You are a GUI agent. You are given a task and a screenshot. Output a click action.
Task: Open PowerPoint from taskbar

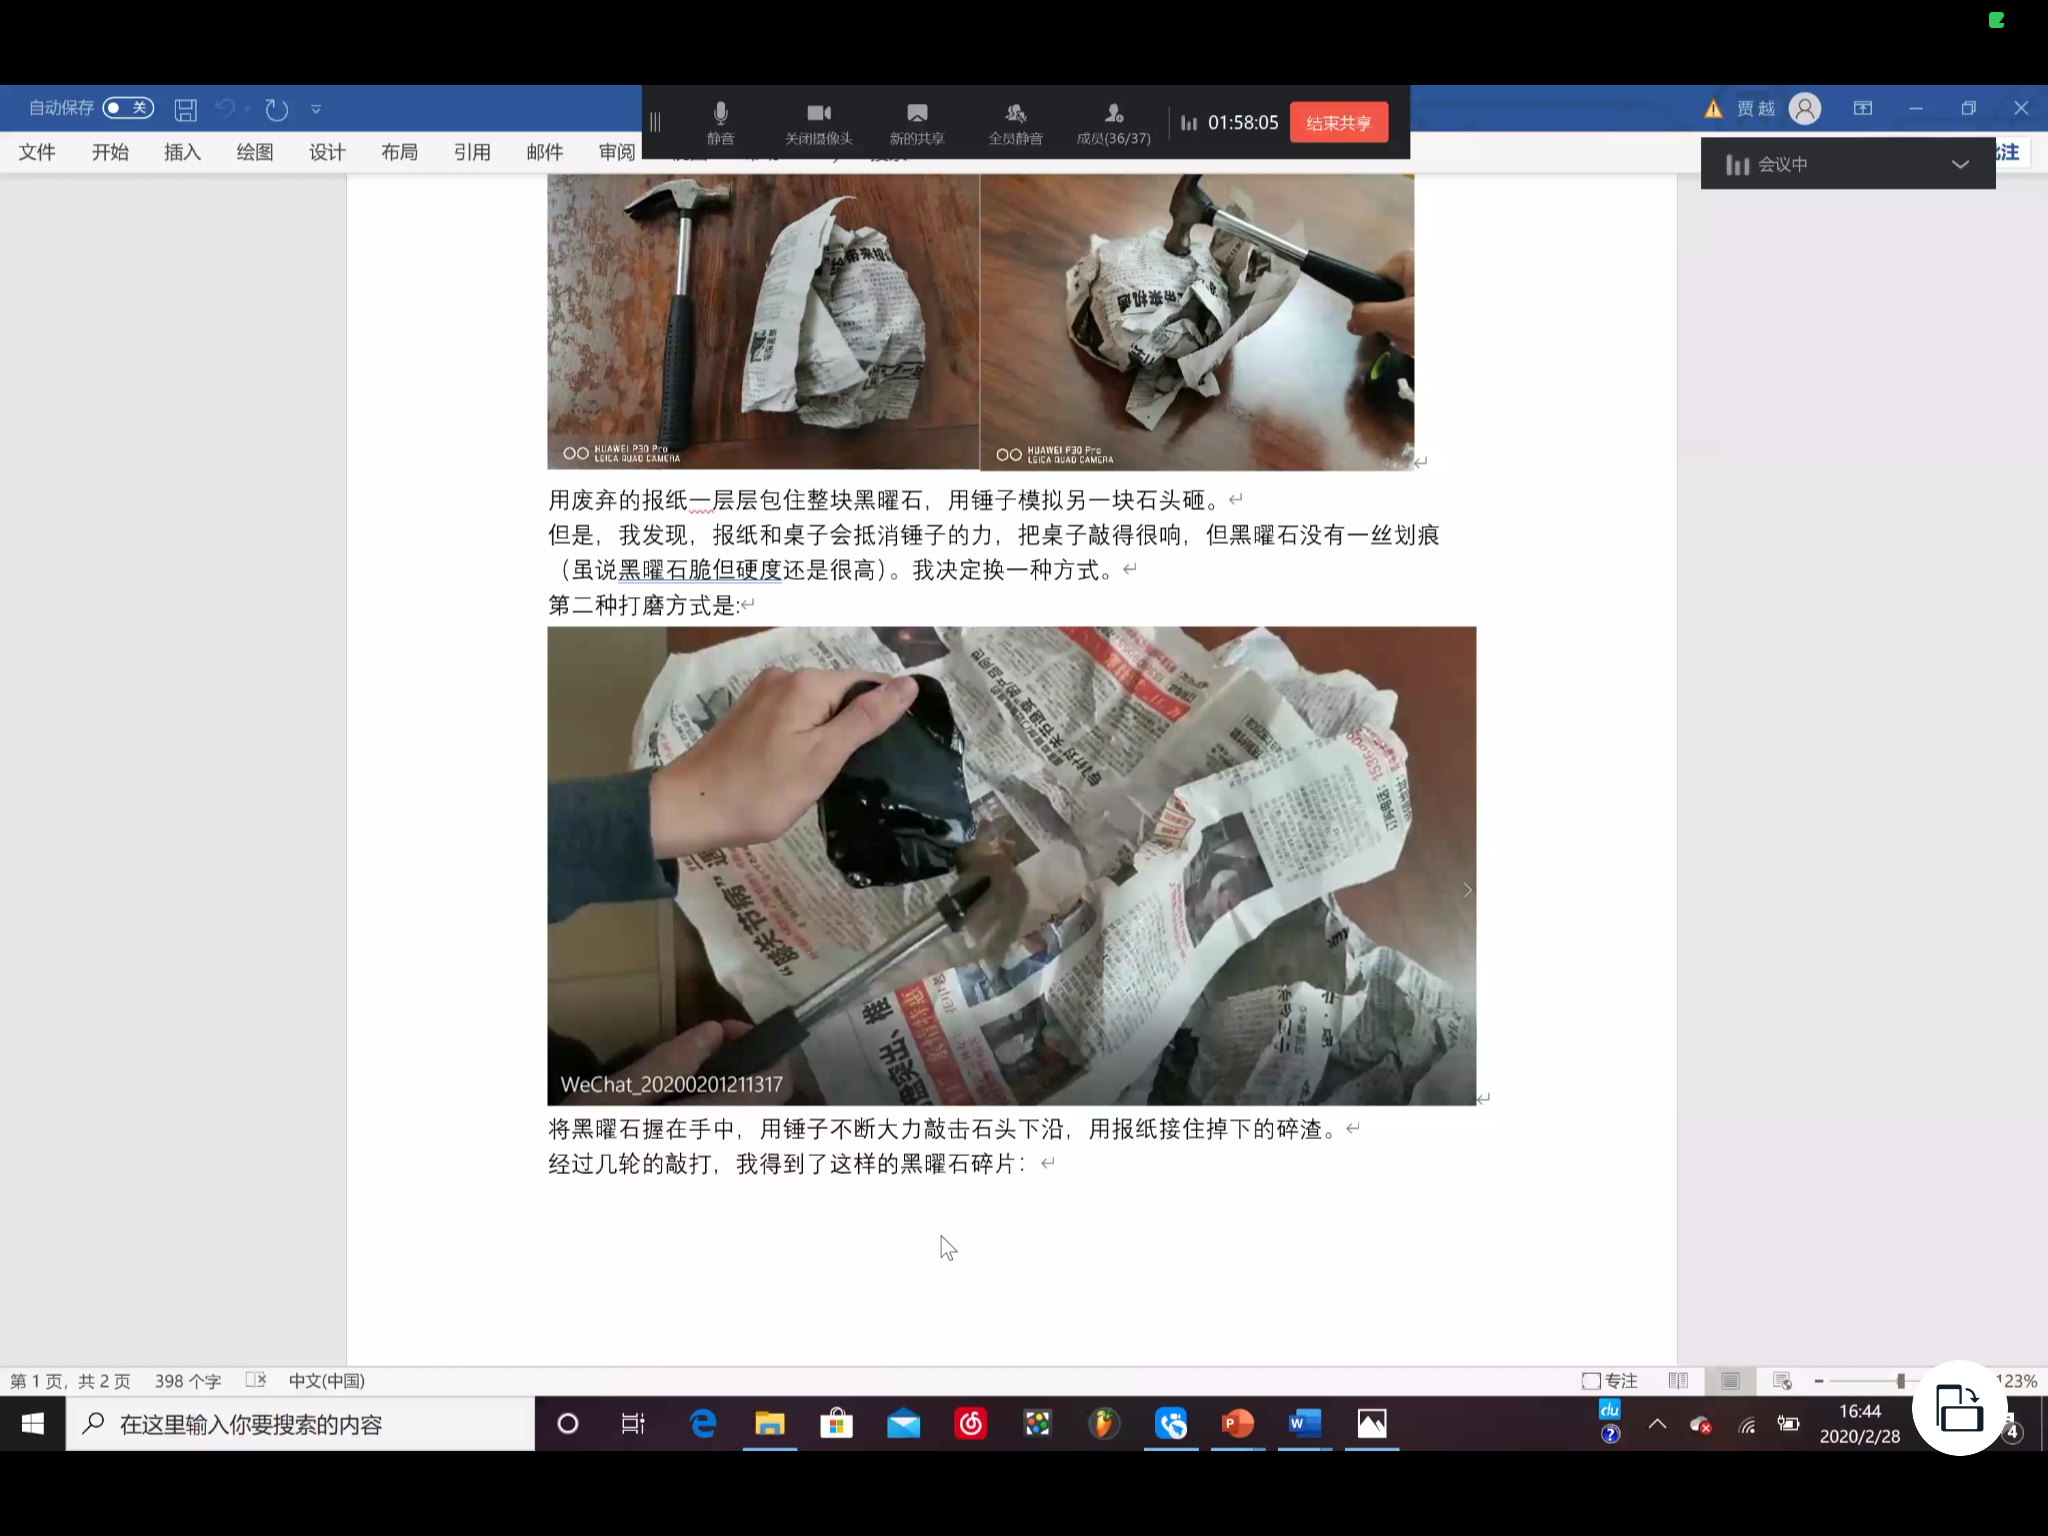1238,1424
